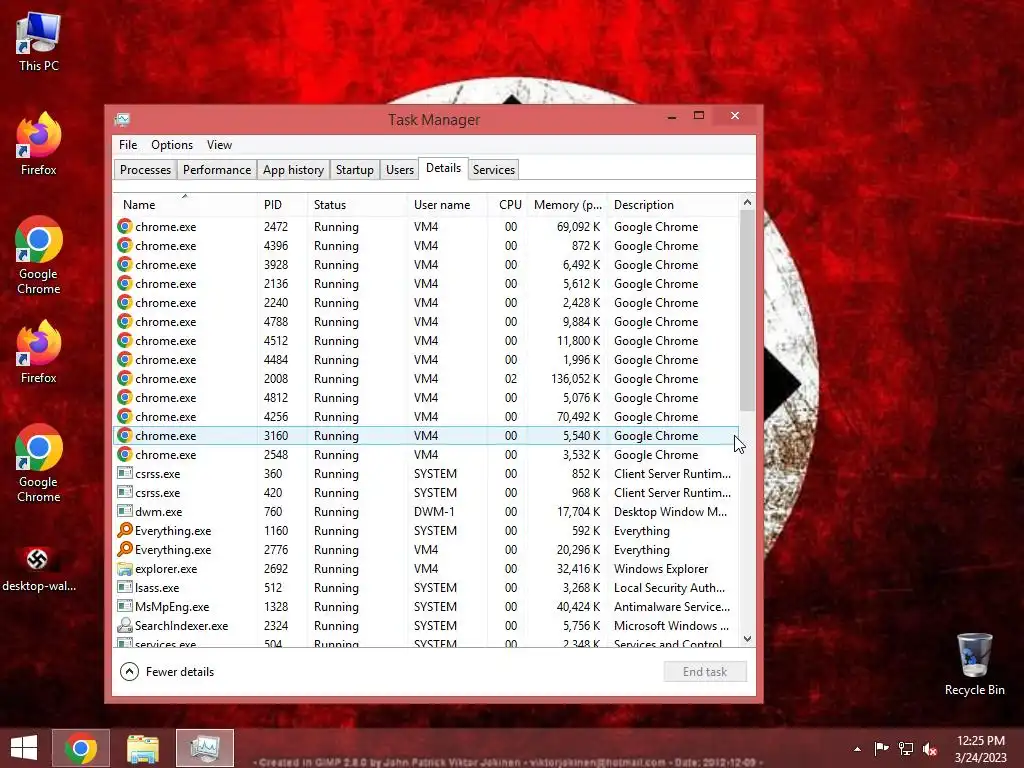This screenshot has width=1024, height=768.
Task: Select the 136,052 K memory cell
Action: coord(575,379)
